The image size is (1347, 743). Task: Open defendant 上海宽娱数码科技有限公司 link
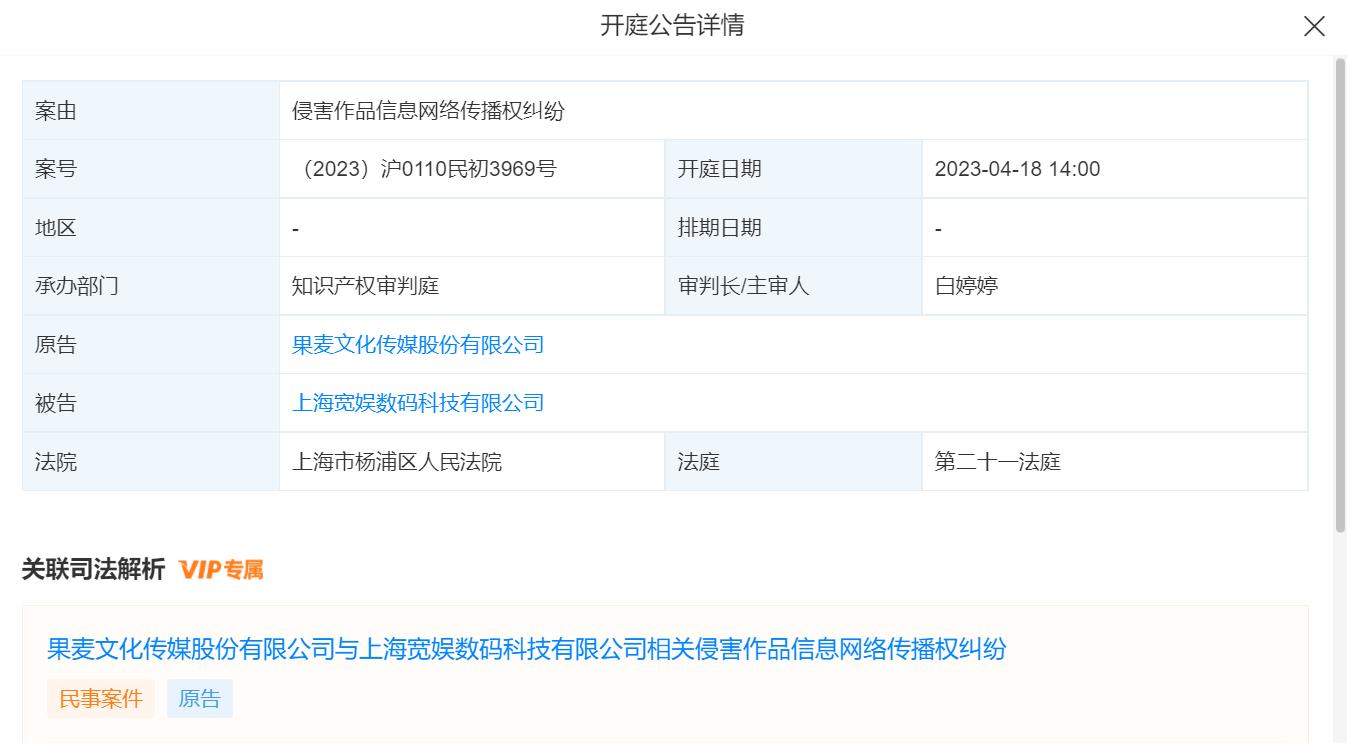pyautogui.click(x=418, y=403)
